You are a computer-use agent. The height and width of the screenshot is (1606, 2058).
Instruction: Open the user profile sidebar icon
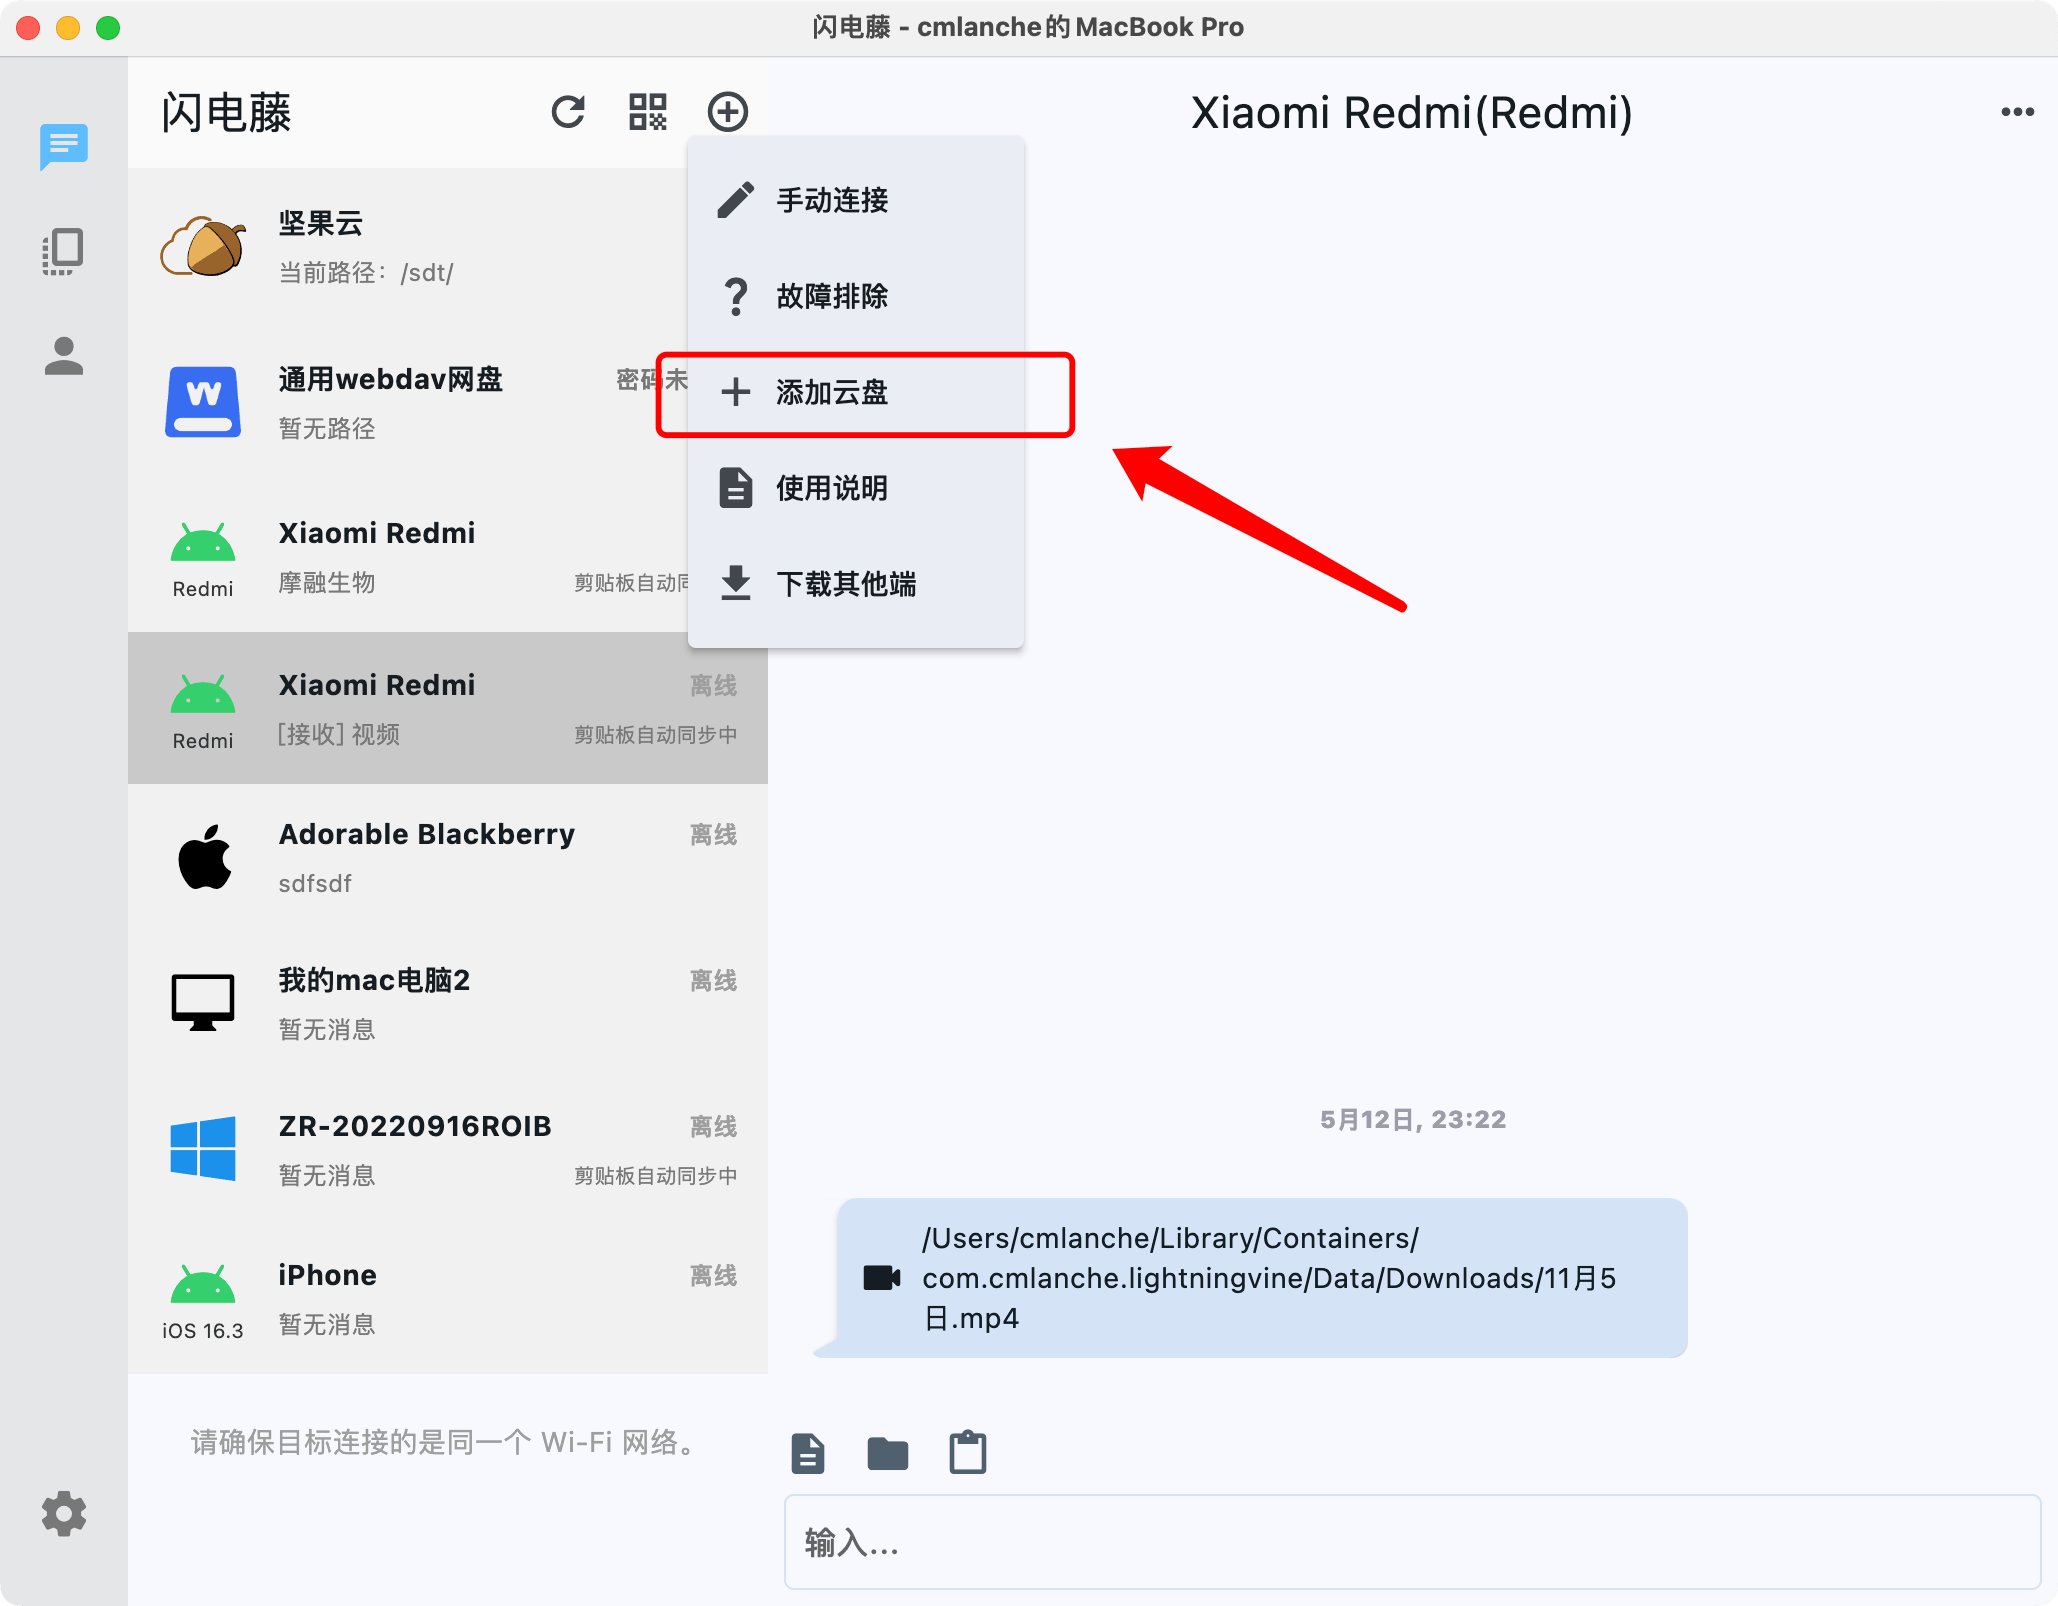(63, 357)
